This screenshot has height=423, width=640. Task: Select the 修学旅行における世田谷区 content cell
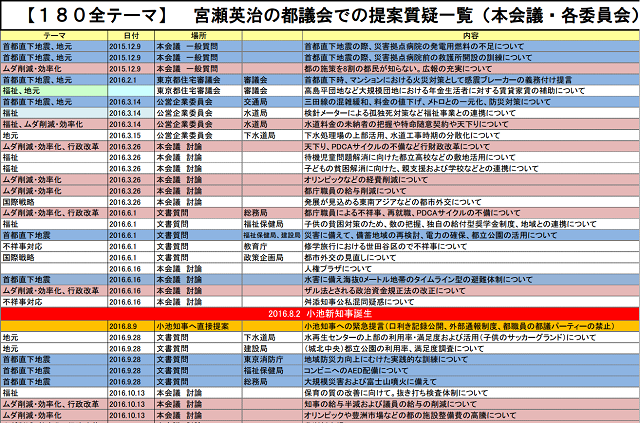pyautogui.click(x=471, y=246)
